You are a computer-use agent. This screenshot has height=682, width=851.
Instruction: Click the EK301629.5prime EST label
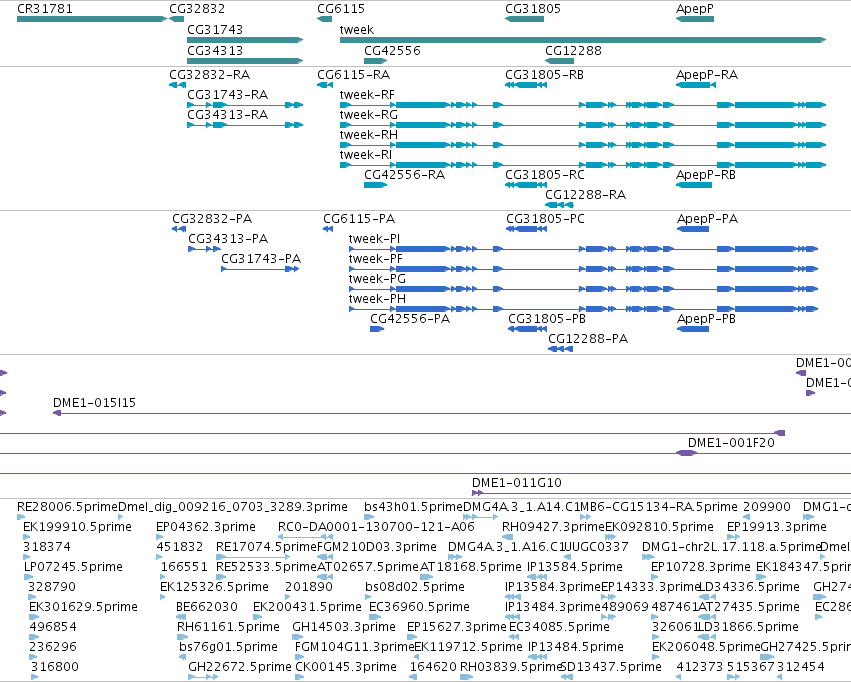coord(84,607)
